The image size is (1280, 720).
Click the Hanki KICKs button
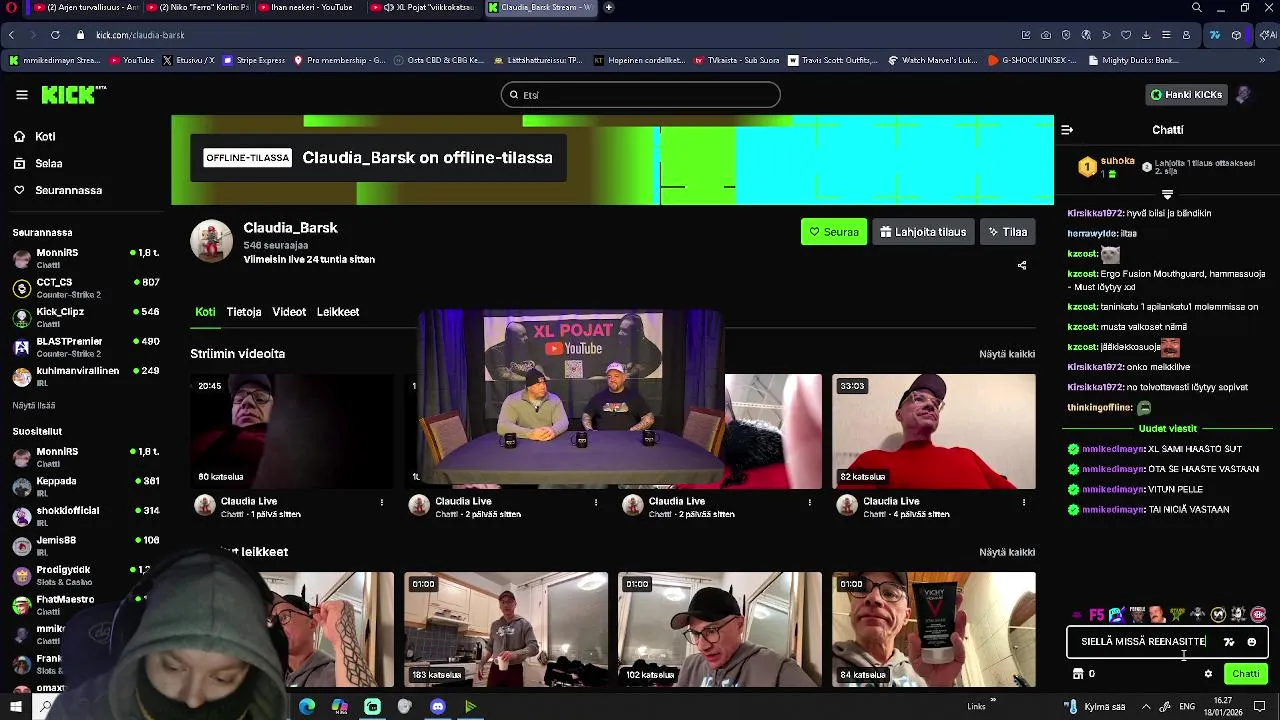coord(1187,95)
